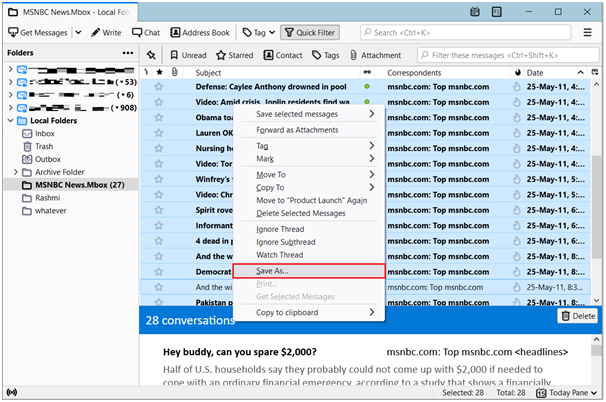Image resolution: width=606 pixels, height=402 pixels.
Task: Sort by the thread column icon
Action: click(x=146, y=72)
